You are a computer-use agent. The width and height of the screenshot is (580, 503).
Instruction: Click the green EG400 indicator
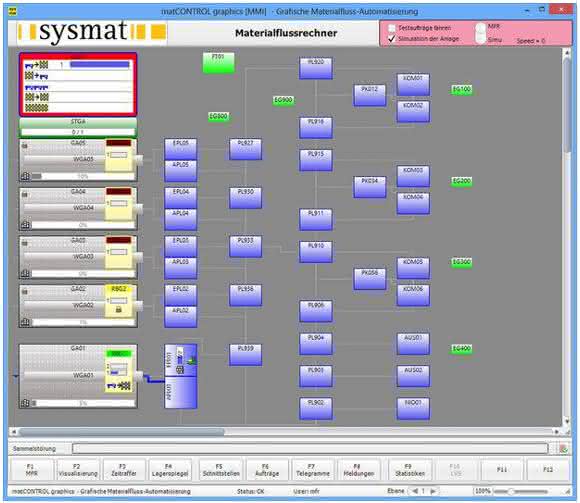(x=462, y=348)
